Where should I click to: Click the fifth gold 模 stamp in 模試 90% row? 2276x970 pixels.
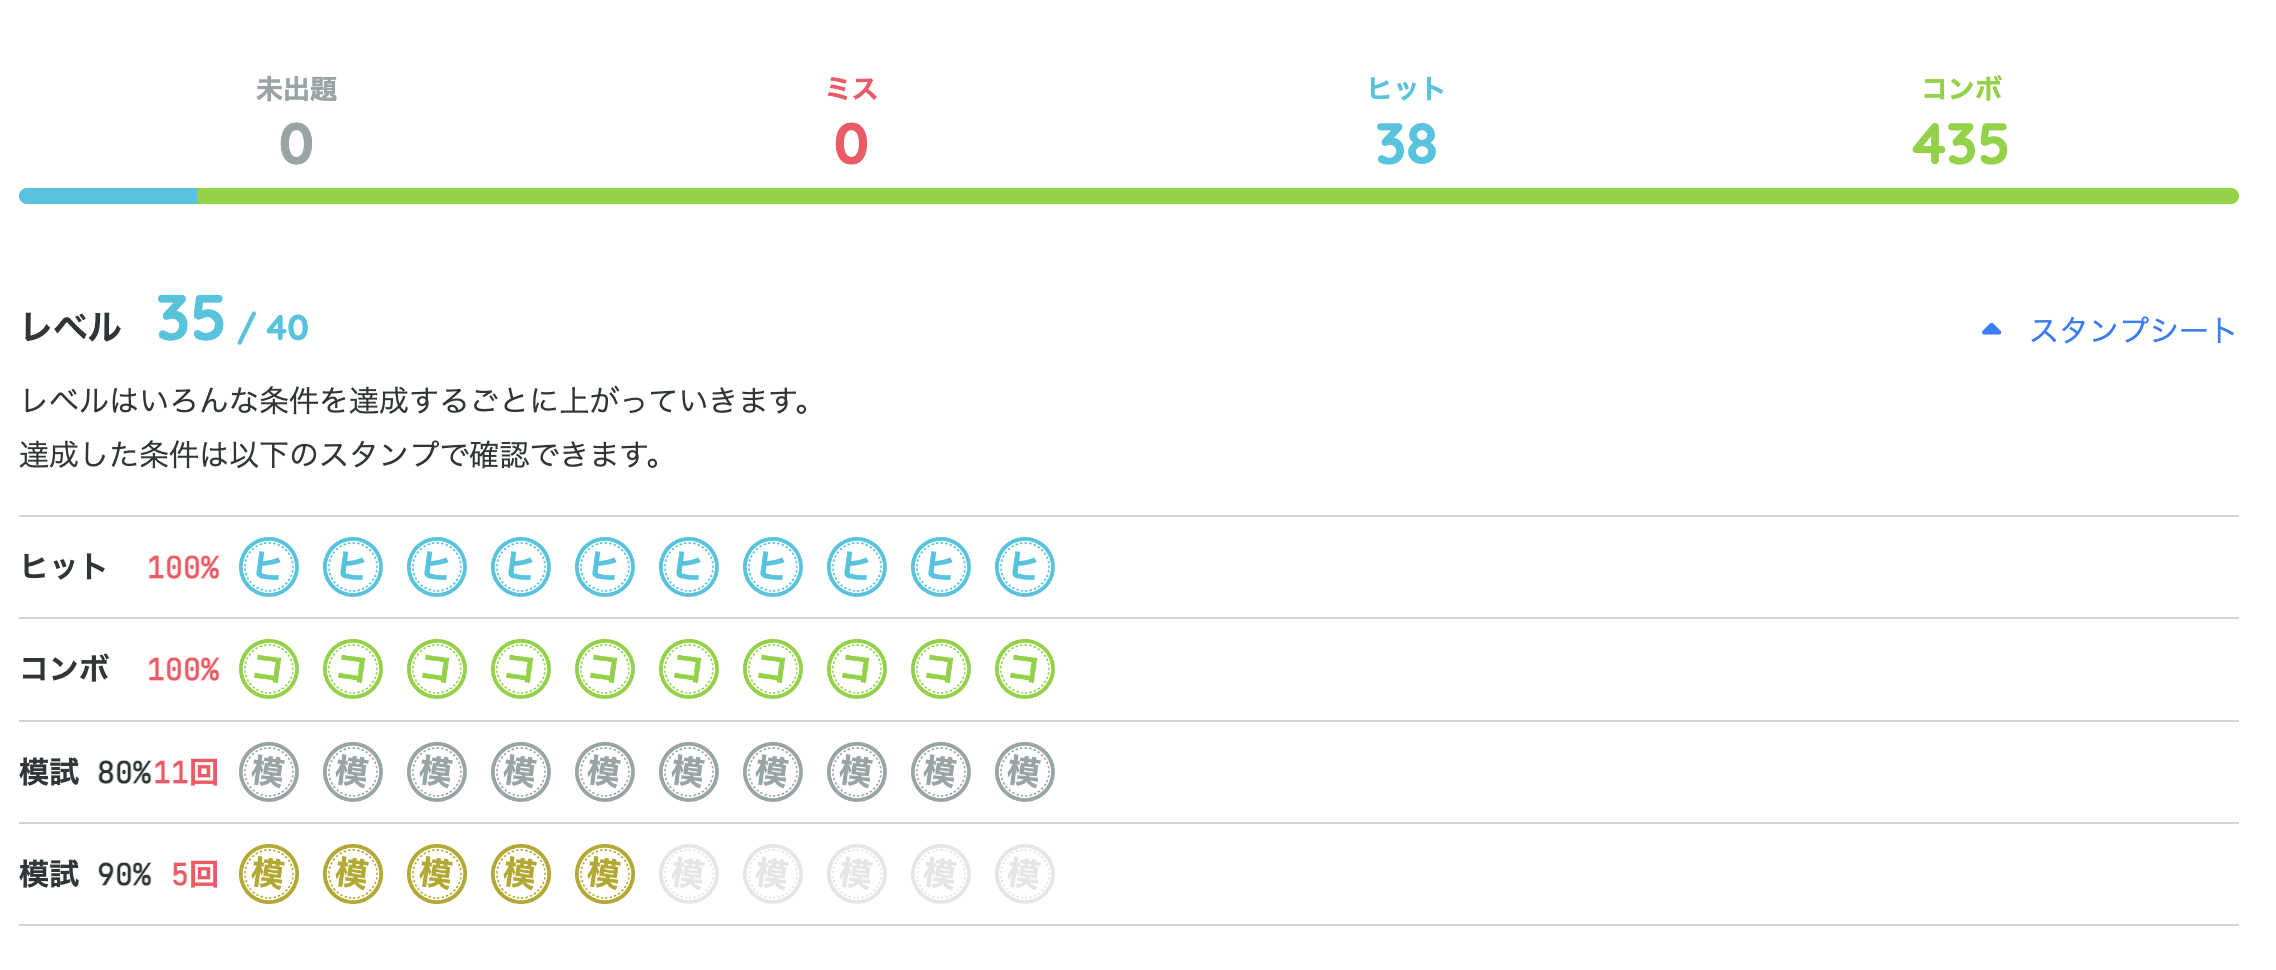pos(604,874)
